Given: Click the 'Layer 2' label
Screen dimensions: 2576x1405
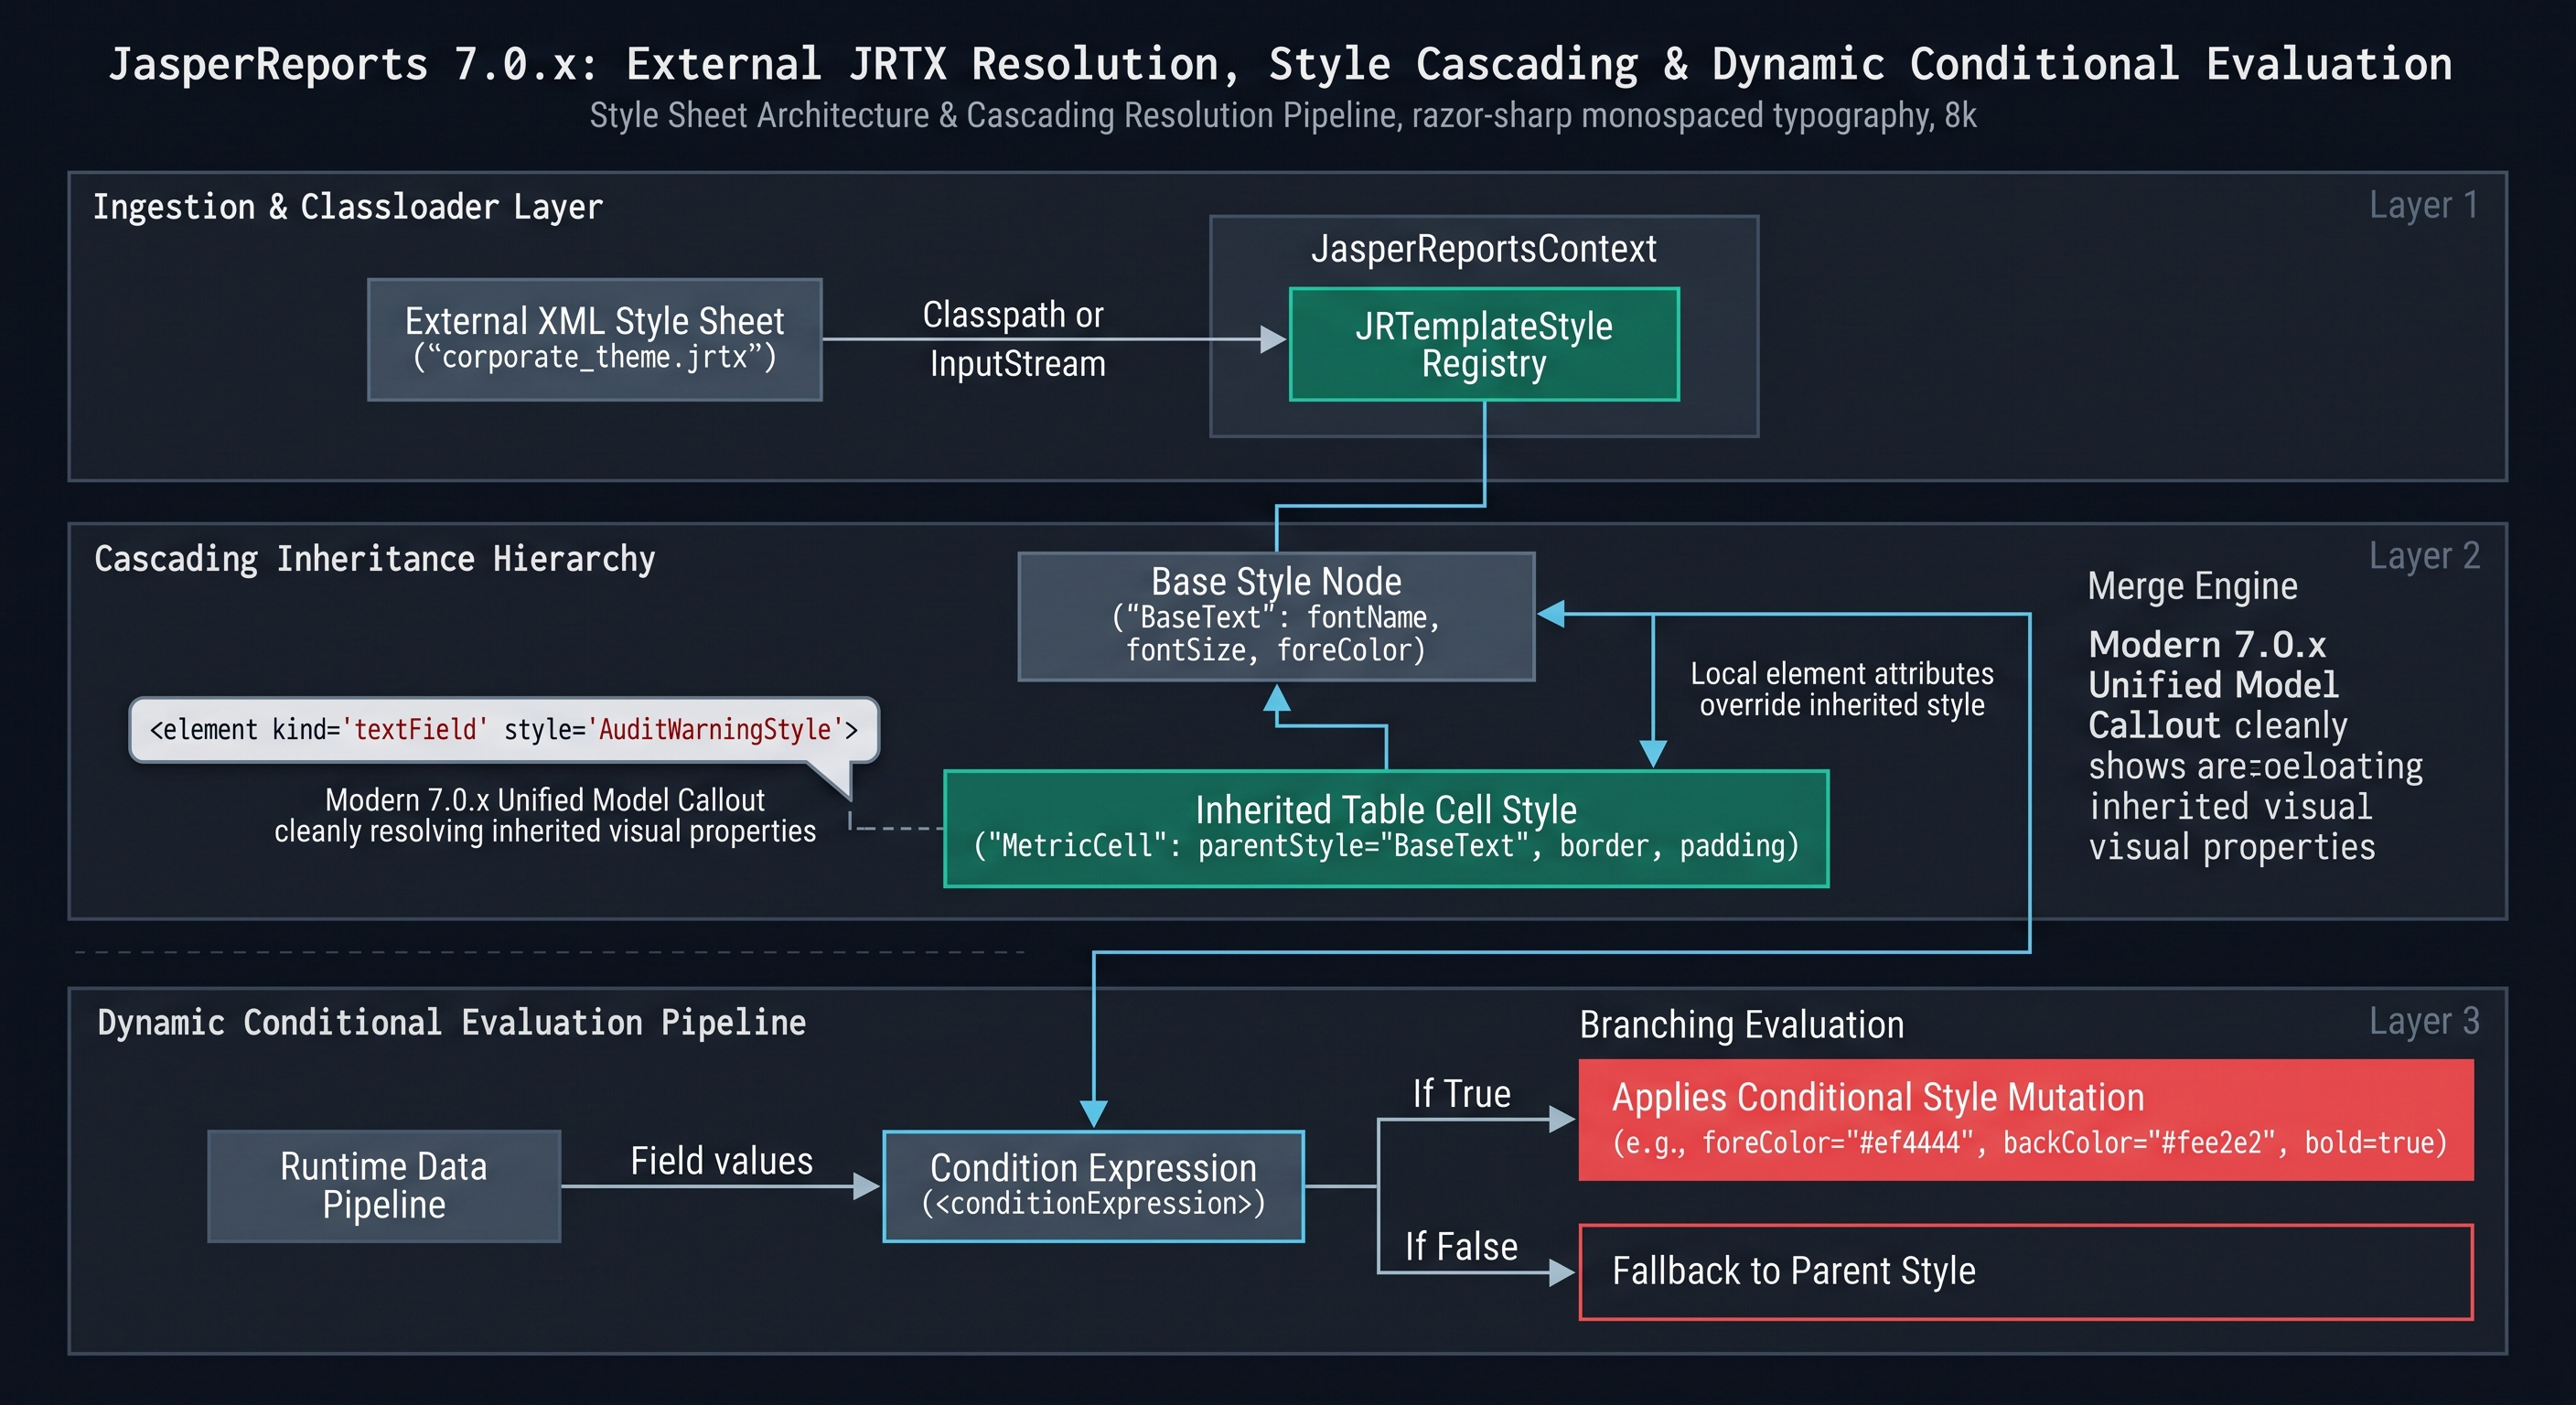Looking at the screenshot, I should click(x=2424, y=556).
